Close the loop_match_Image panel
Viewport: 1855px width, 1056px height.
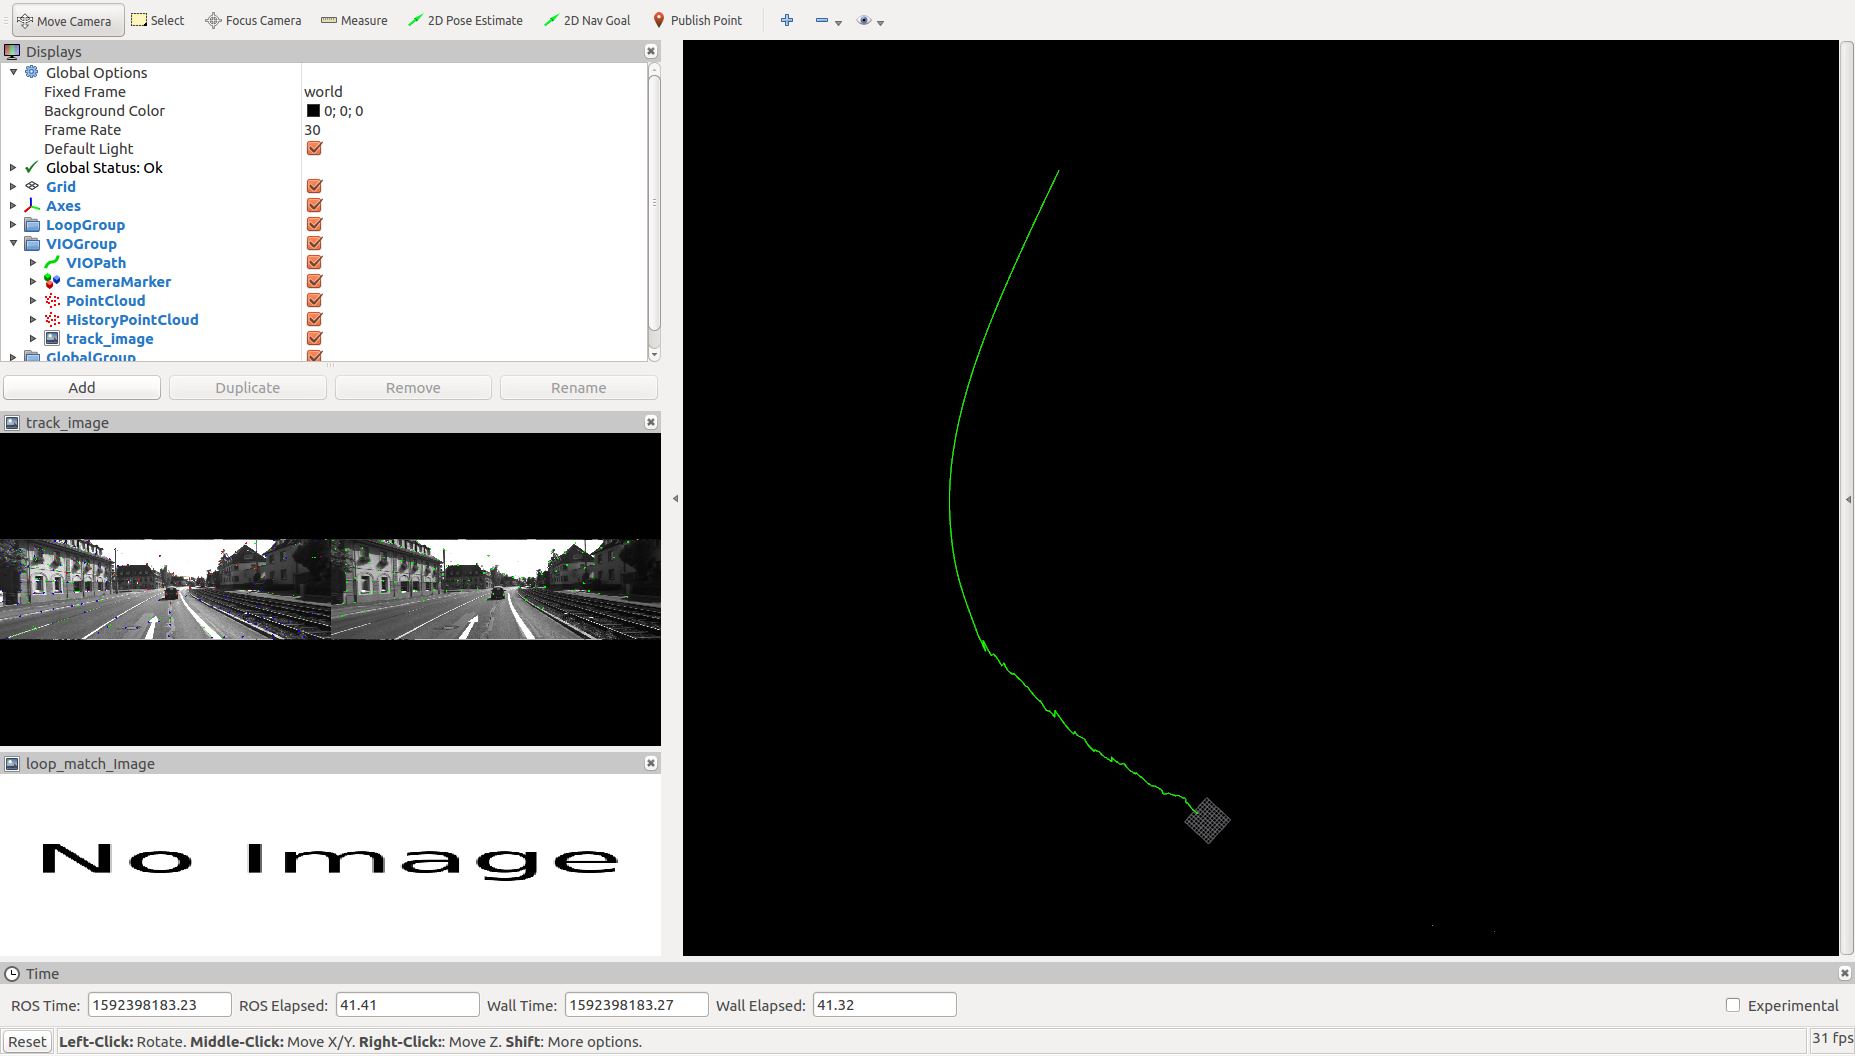651,763
